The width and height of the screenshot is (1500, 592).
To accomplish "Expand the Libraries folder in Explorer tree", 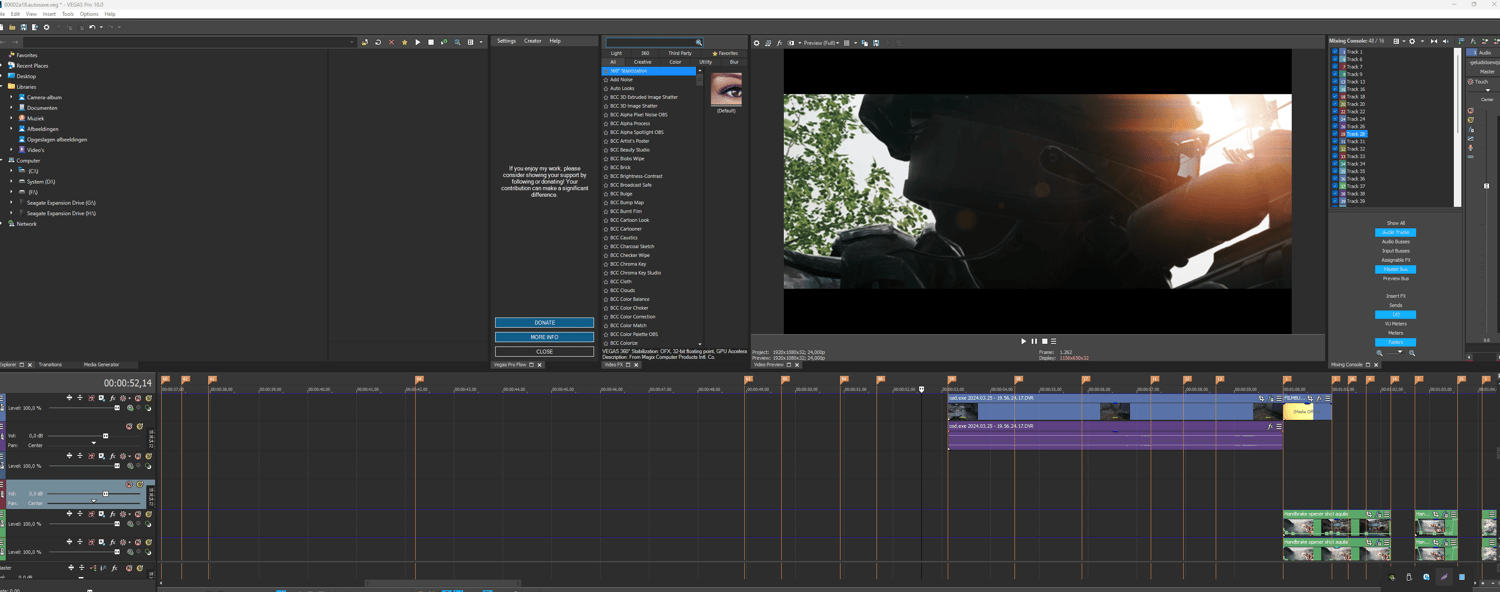I will pyautogui.click(x=2, y=87).
